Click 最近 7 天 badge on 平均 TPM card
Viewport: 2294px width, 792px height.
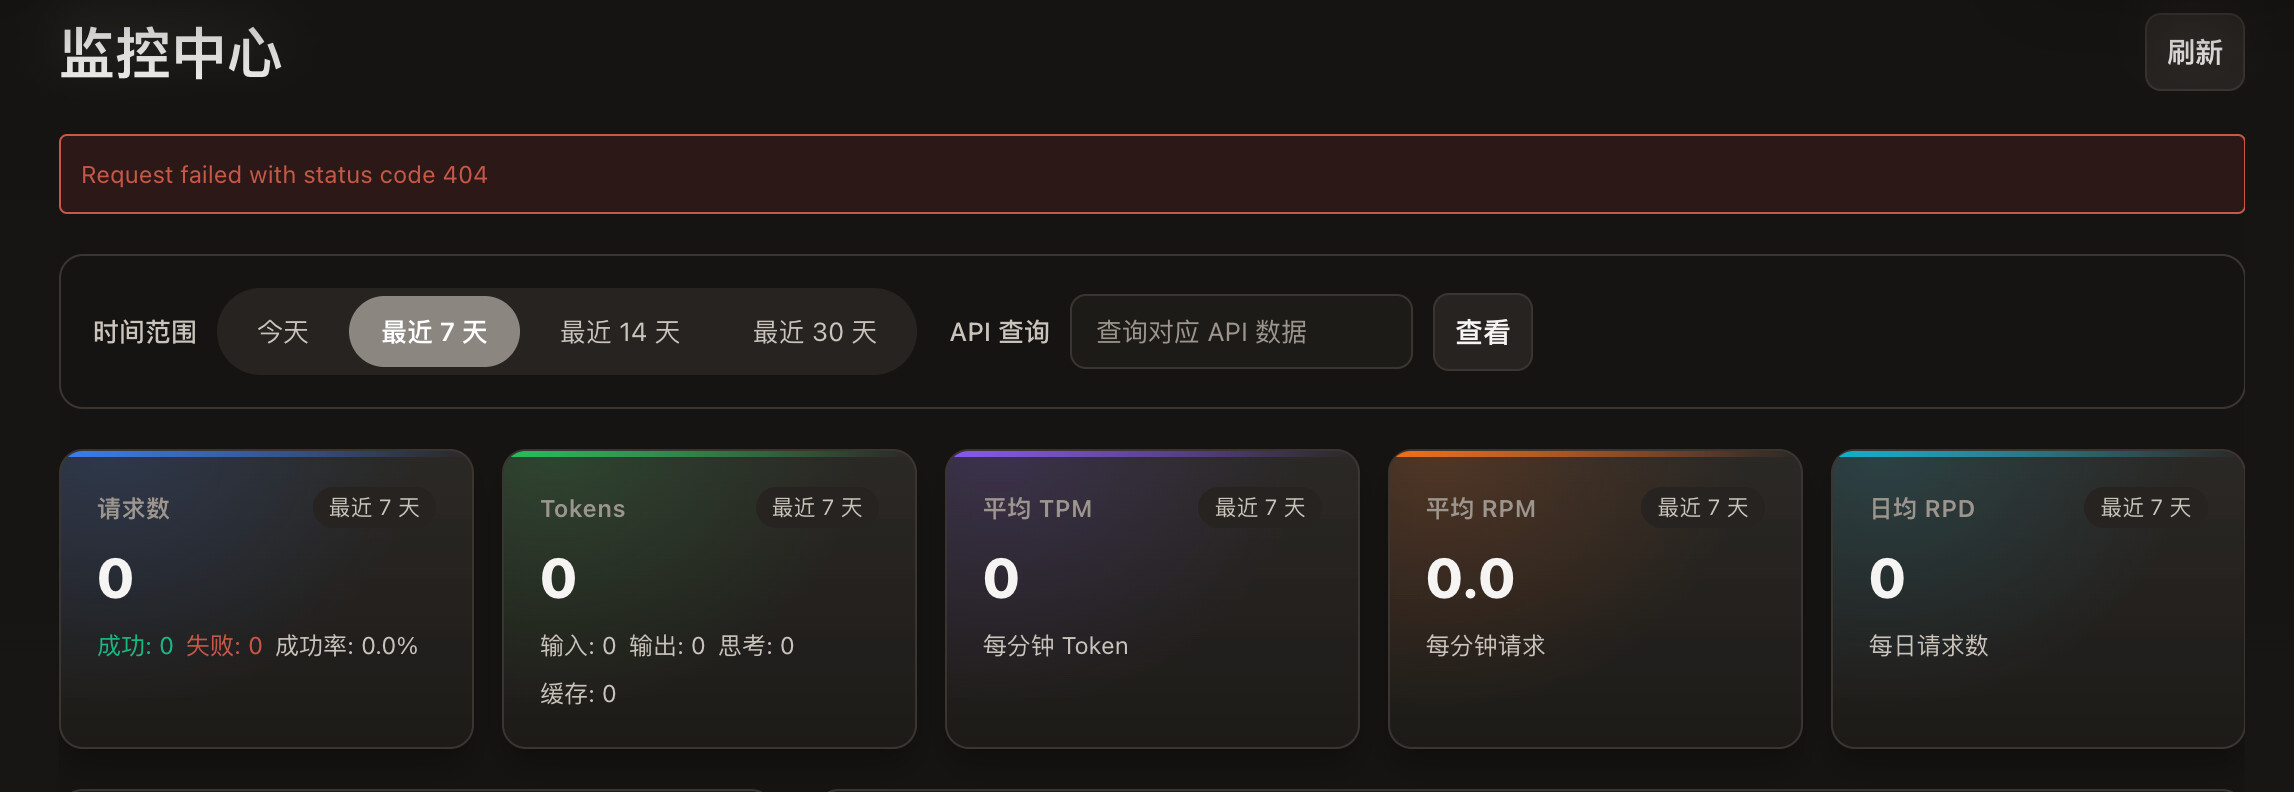click(1260, 508)
